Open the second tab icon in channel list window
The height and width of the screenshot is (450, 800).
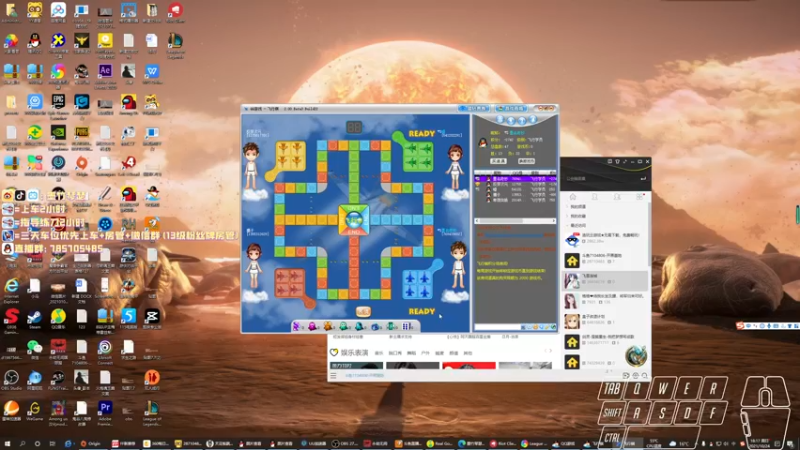595,197
